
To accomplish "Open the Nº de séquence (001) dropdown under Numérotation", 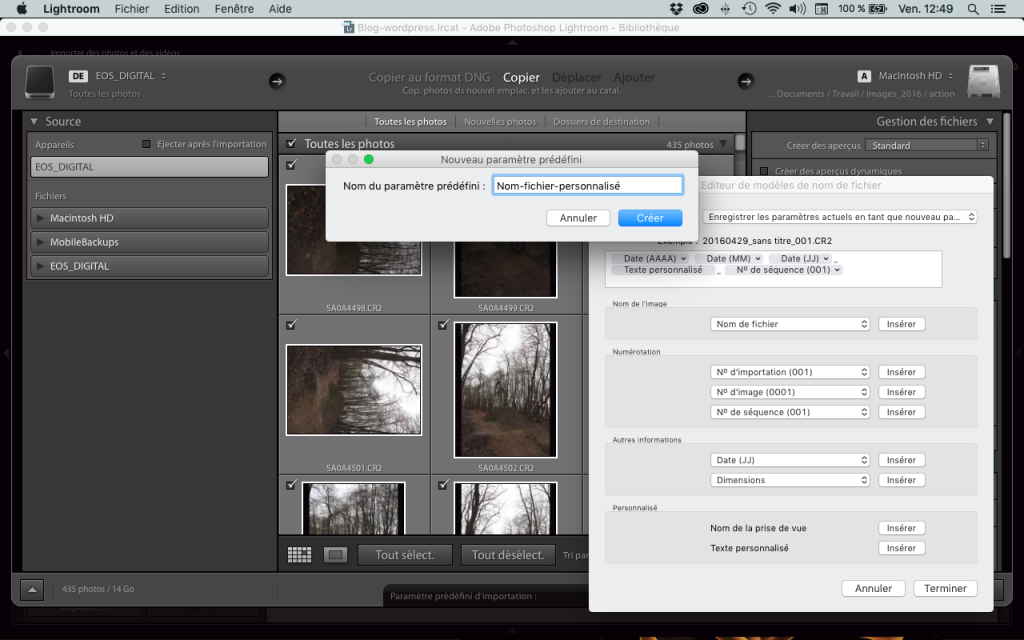I will [790, 412].
